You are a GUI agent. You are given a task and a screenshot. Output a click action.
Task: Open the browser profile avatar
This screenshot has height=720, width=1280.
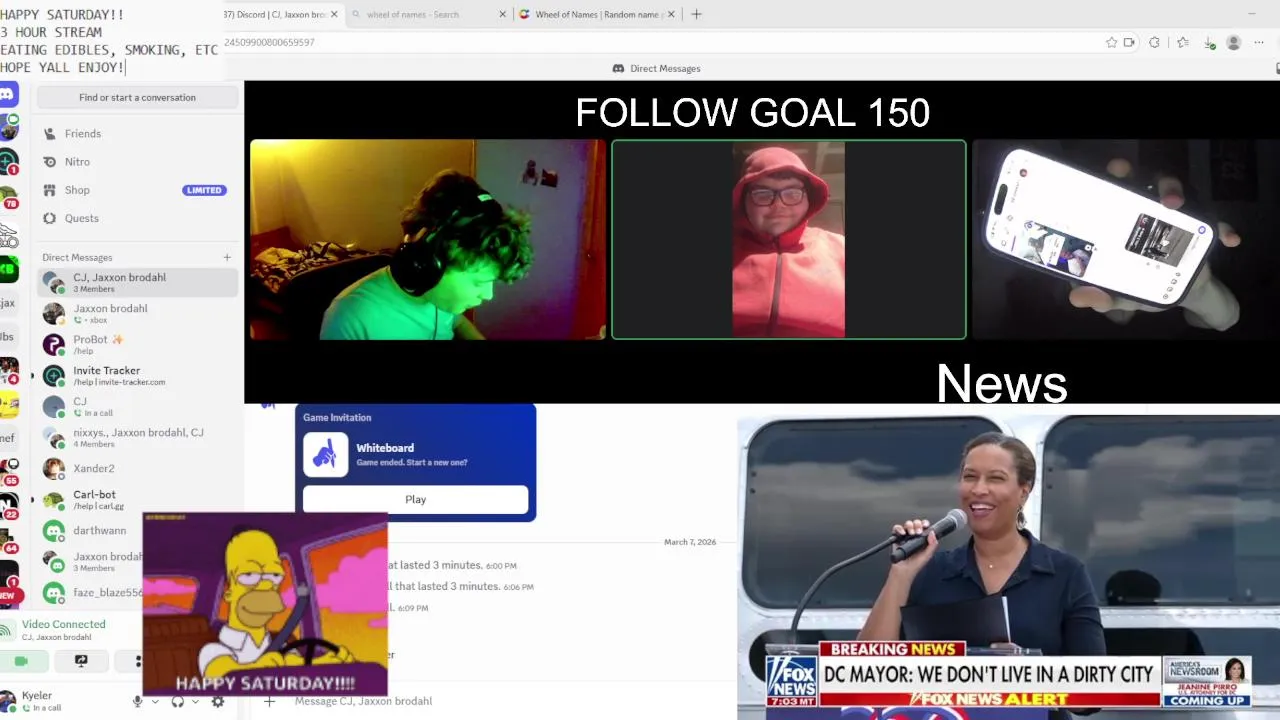(1234, 42)
